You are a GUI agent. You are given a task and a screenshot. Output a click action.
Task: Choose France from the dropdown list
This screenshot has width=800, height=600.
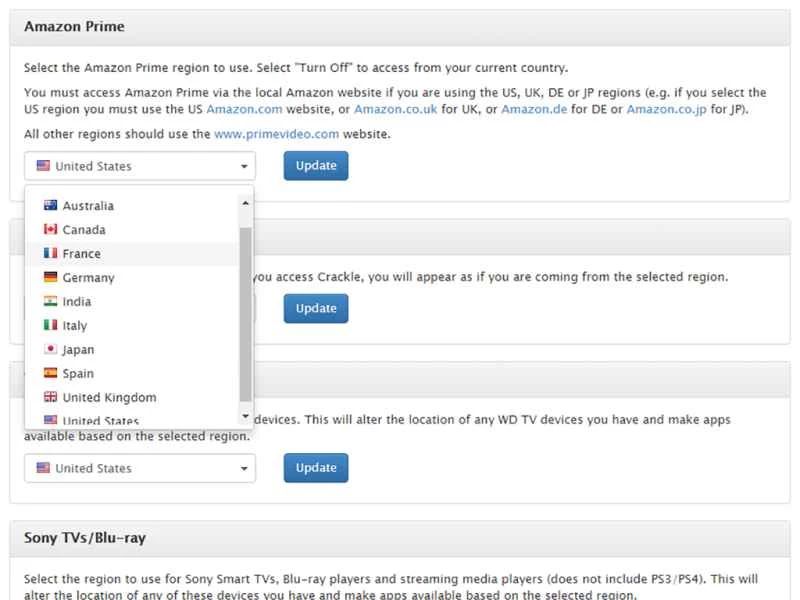81,254
